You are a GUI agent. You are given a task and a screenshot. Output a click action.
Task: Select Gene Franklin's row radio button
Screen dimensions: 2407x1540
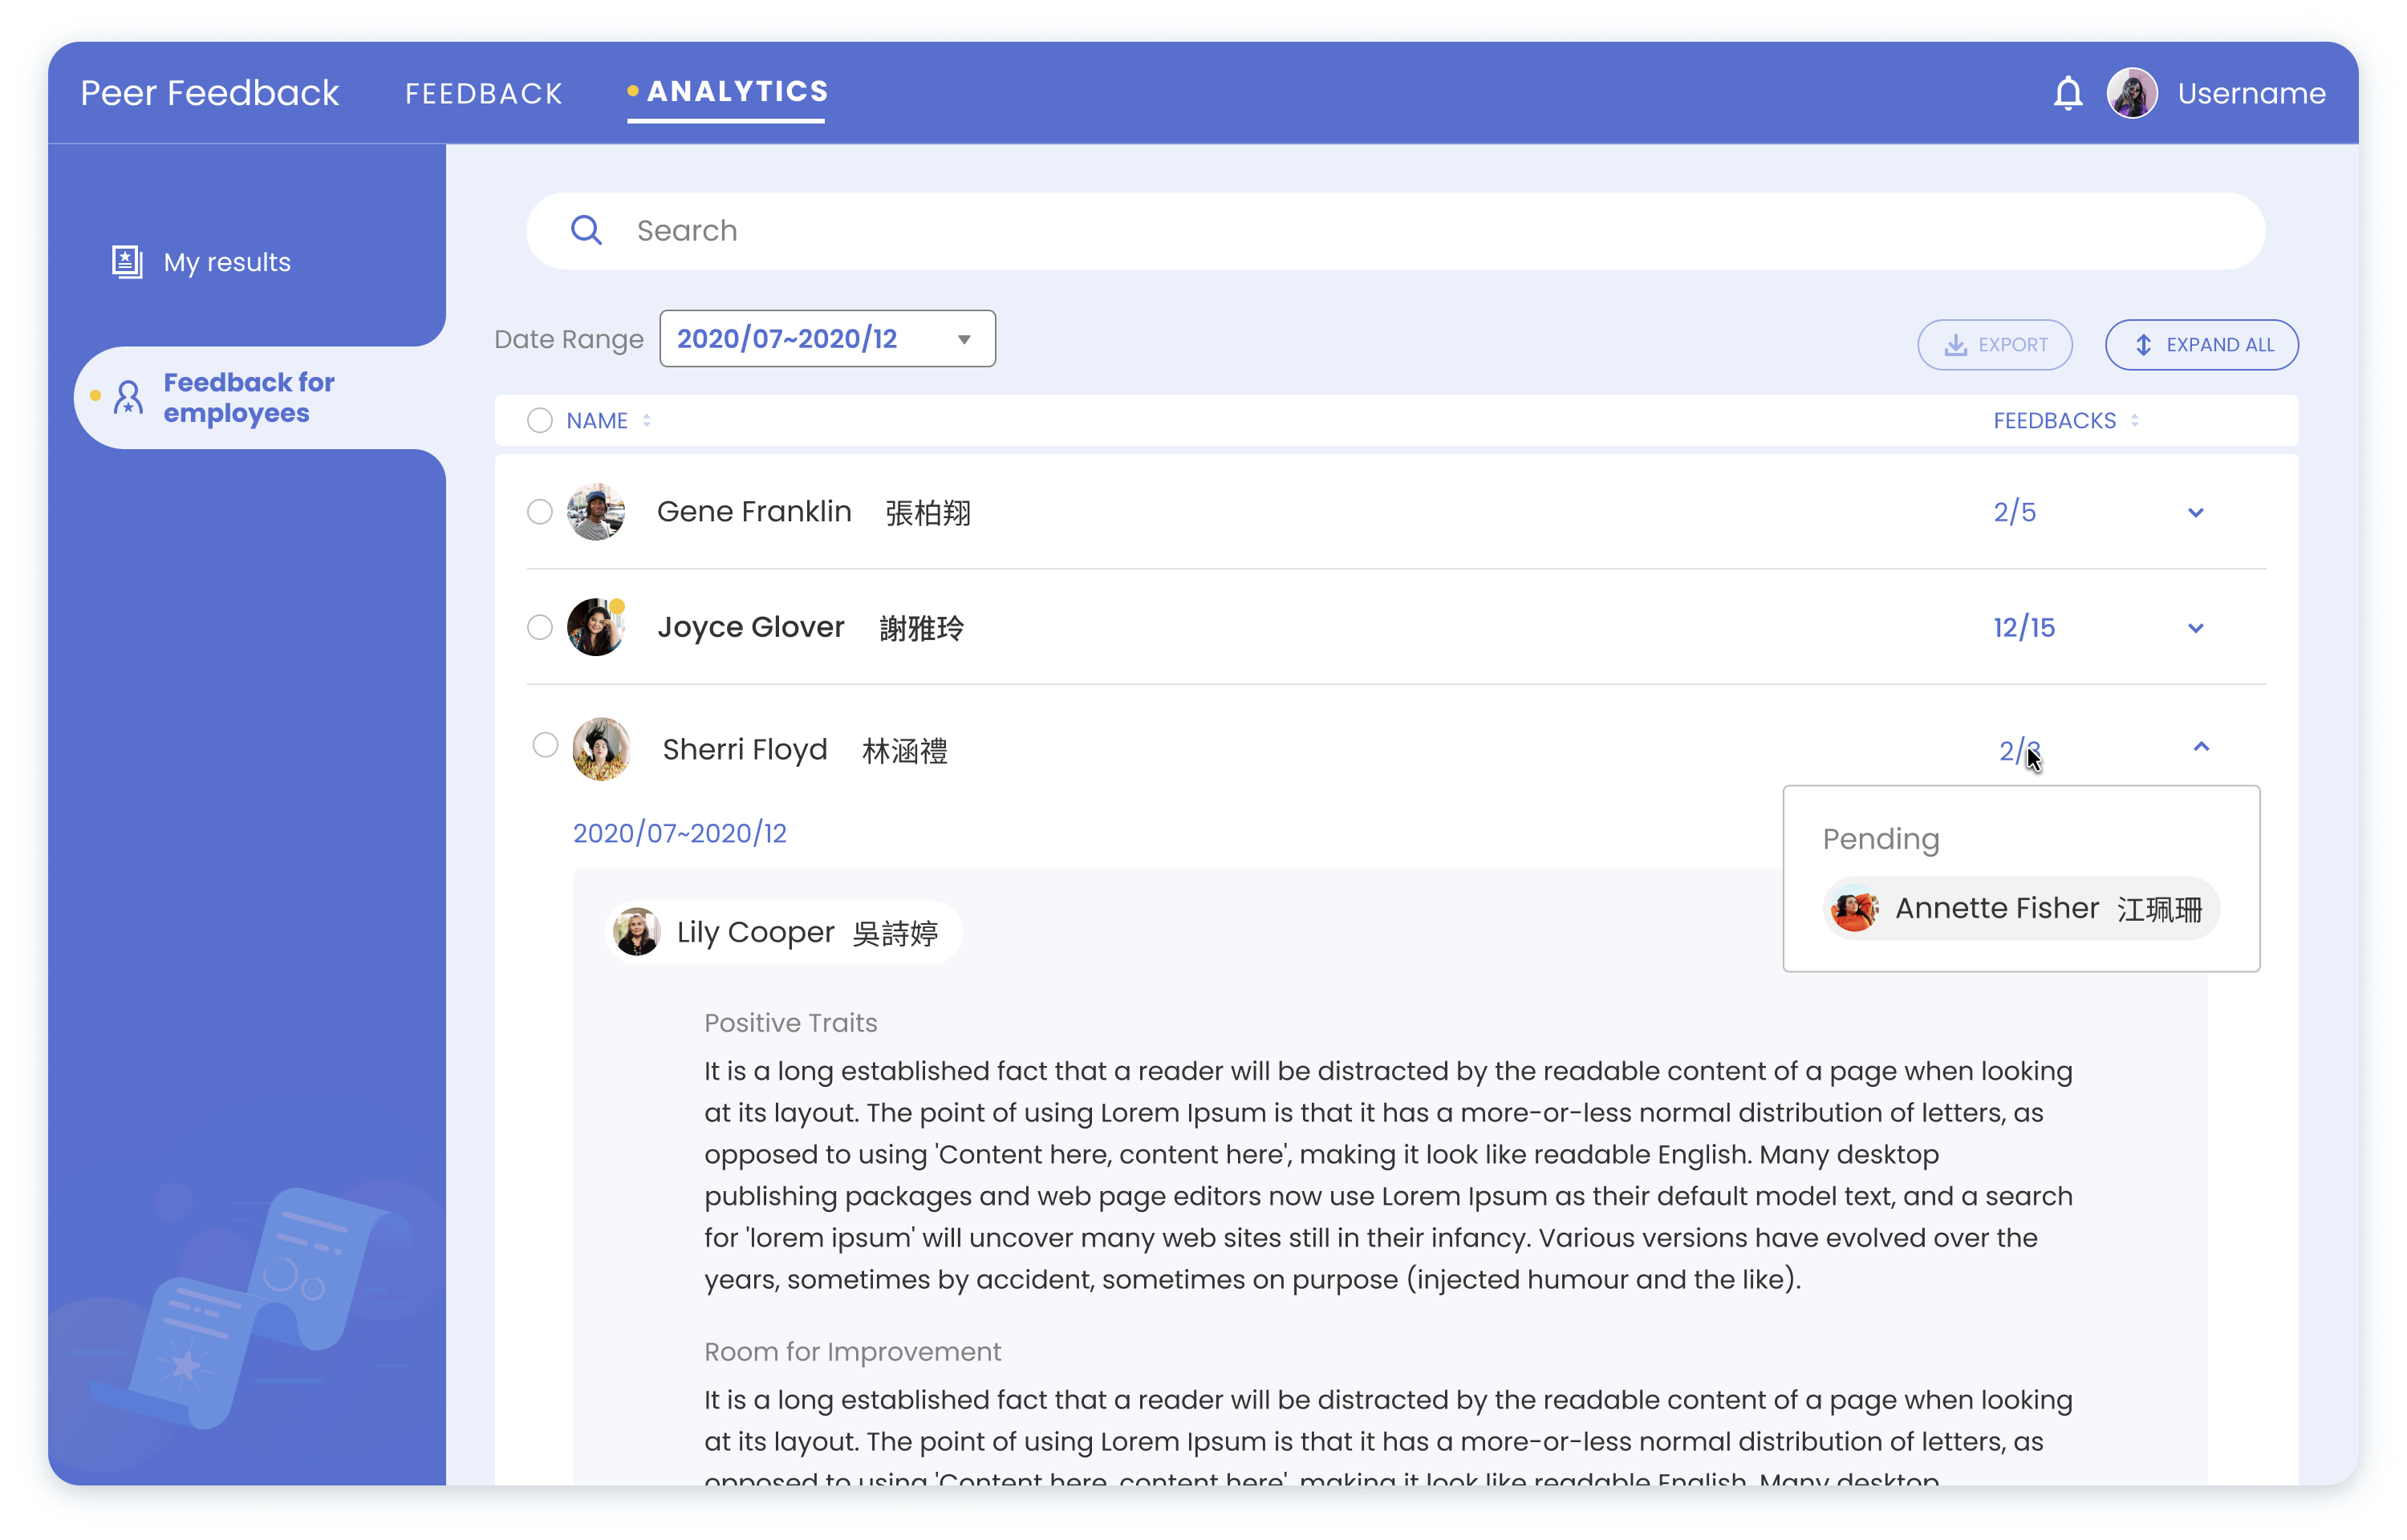click(x=540, y=512)
